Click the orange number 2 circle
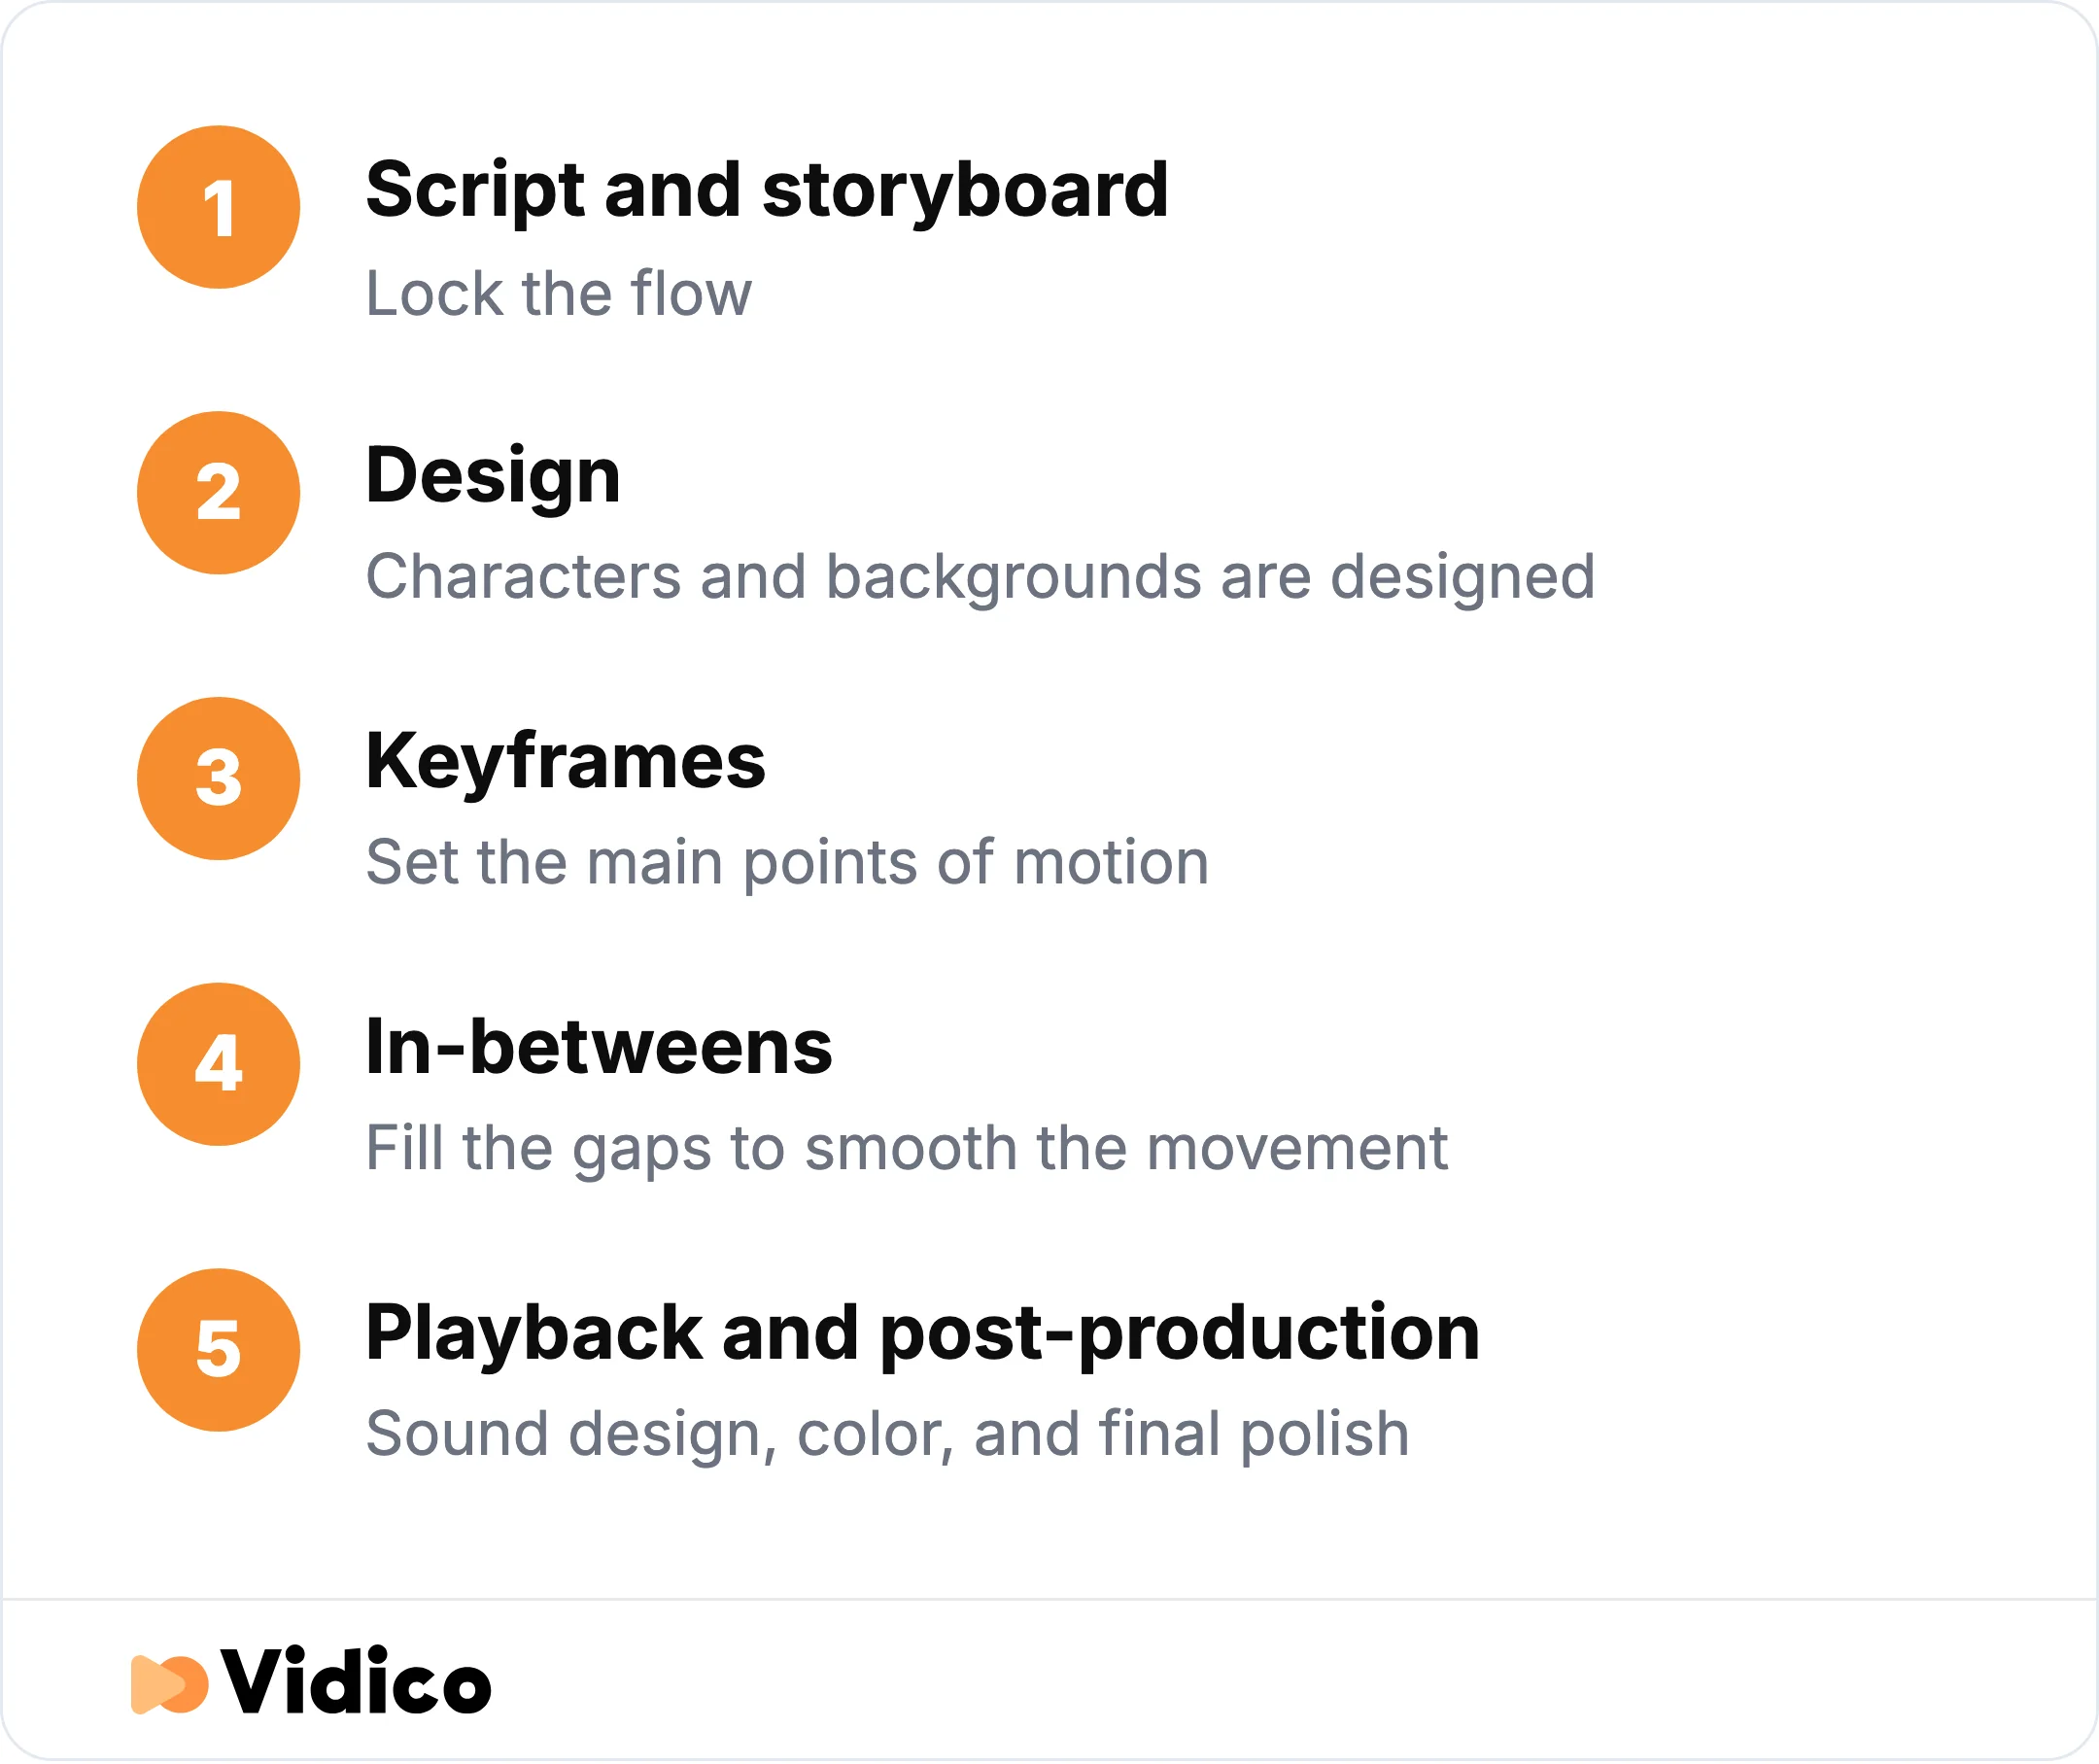2099x1764 pixels. (x=218, y=493)
